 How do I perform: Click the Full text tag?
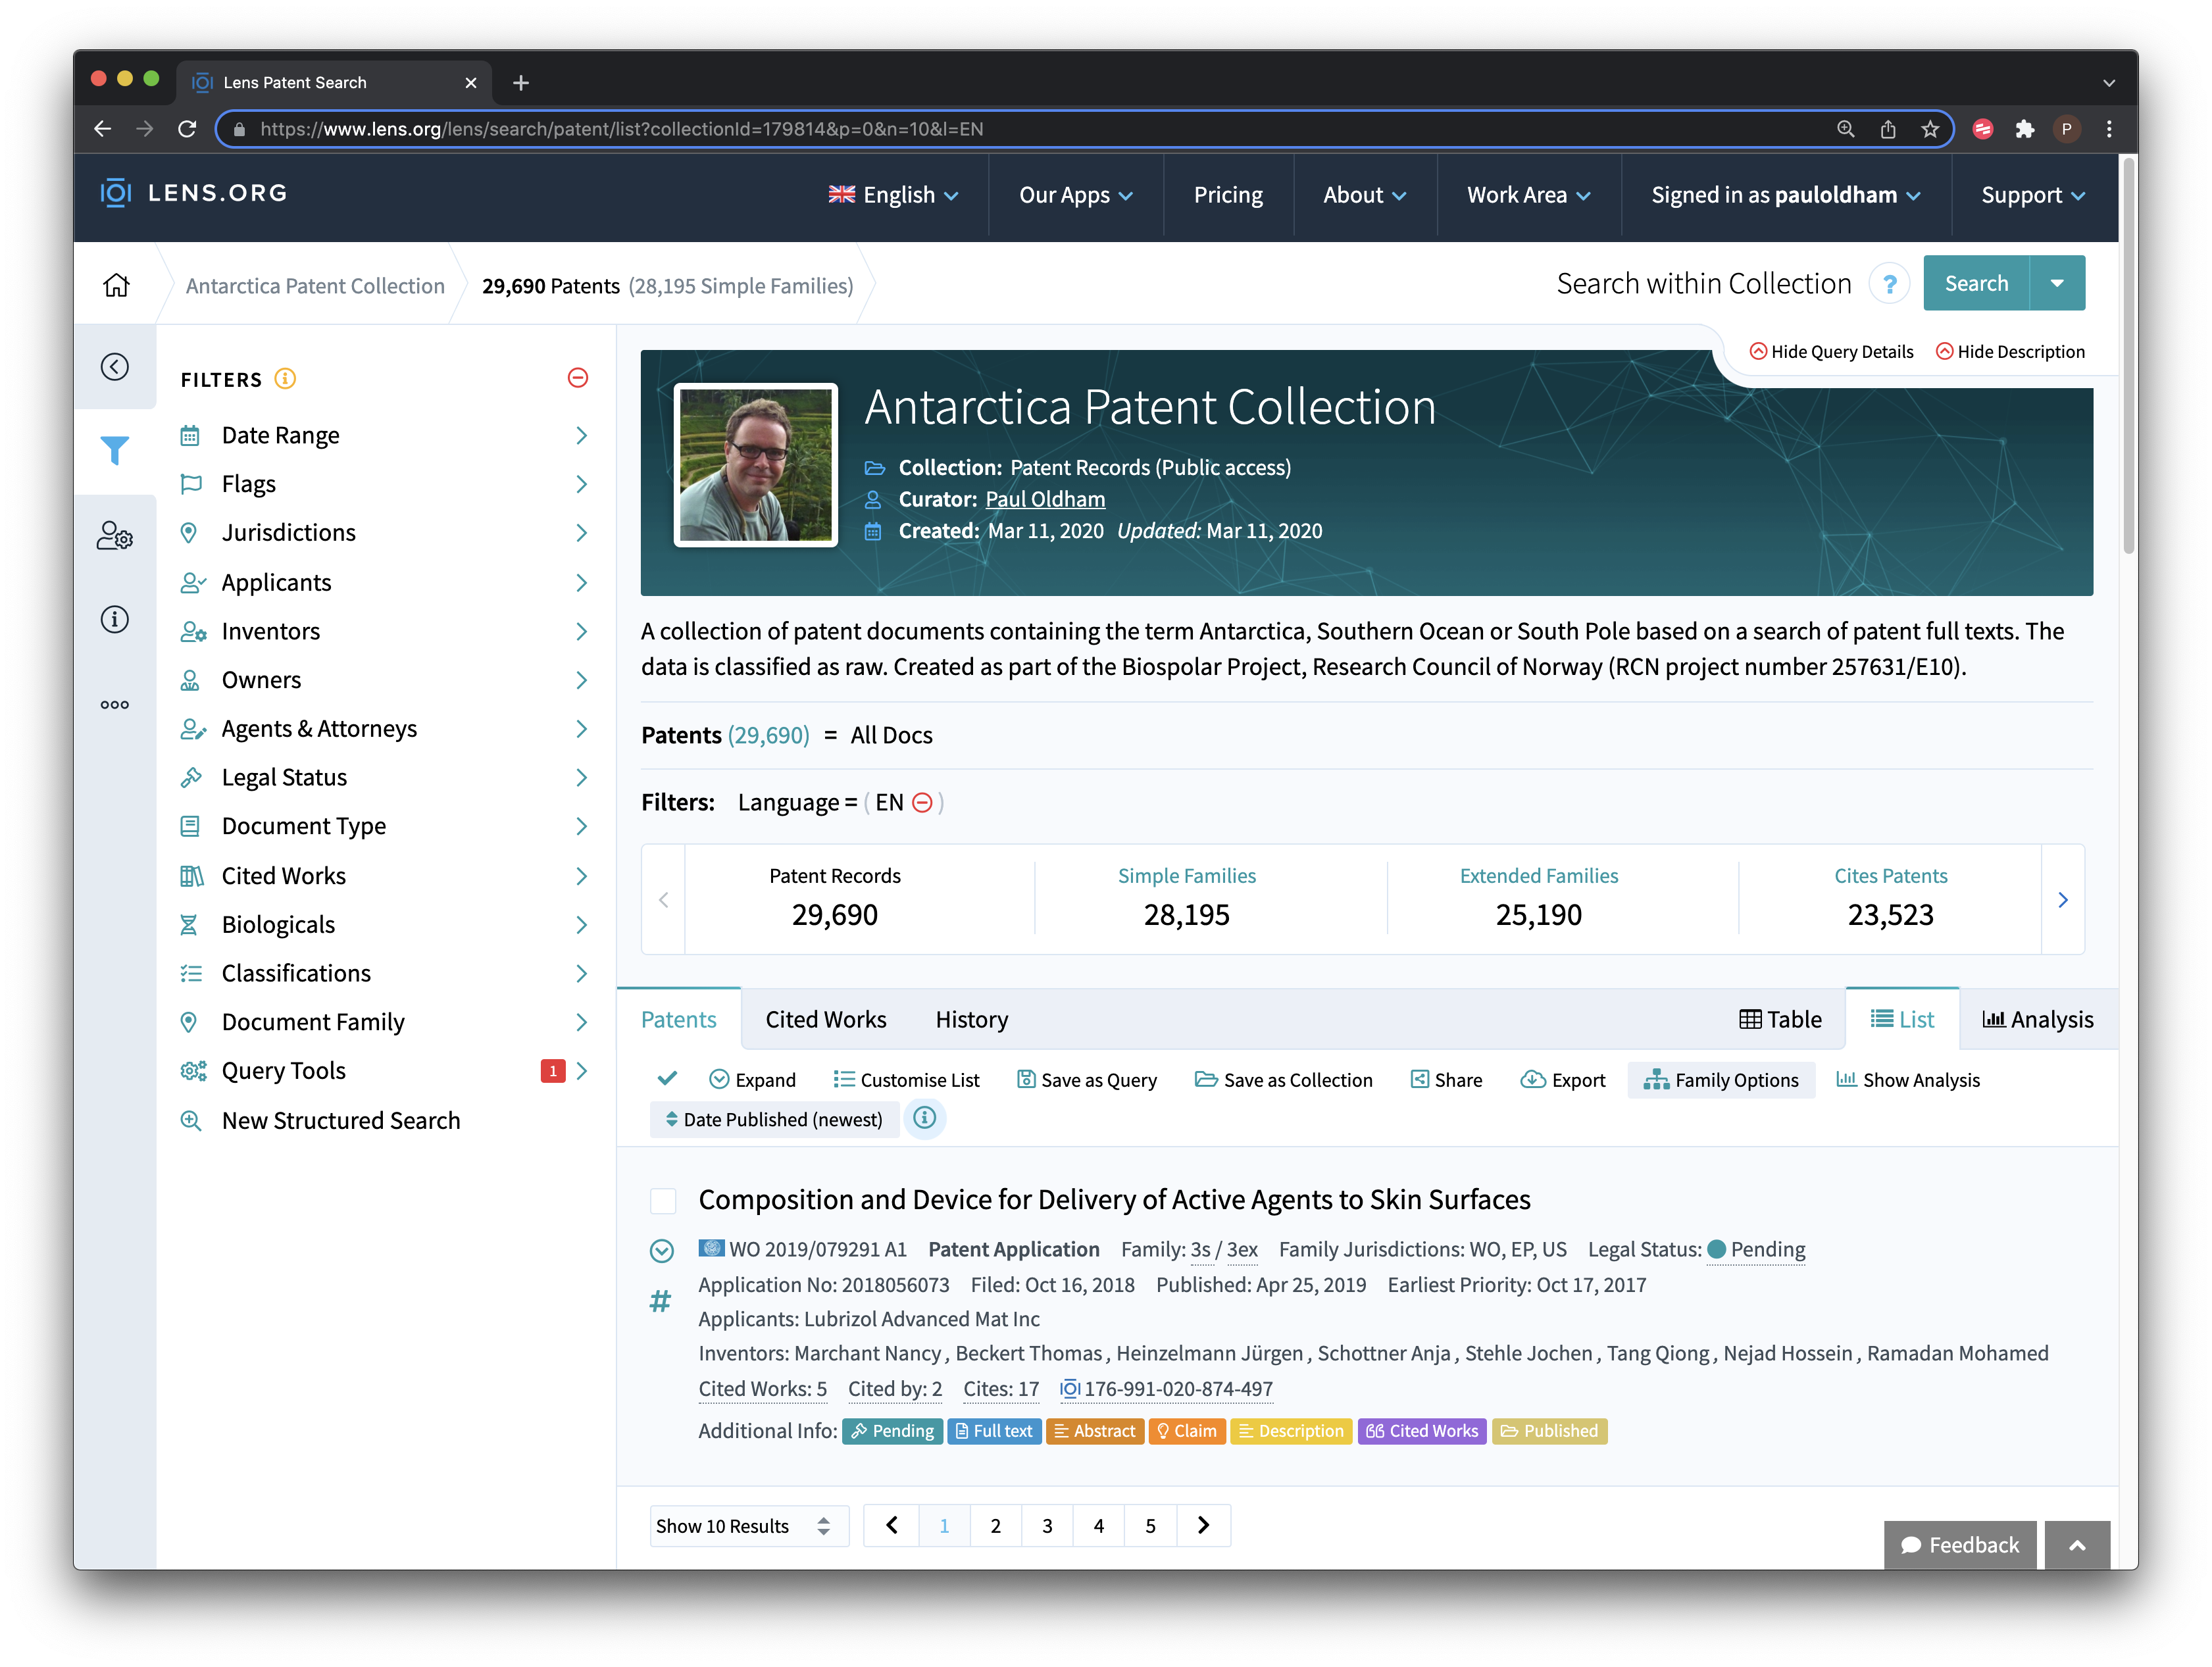click(x=994, y=1431)
